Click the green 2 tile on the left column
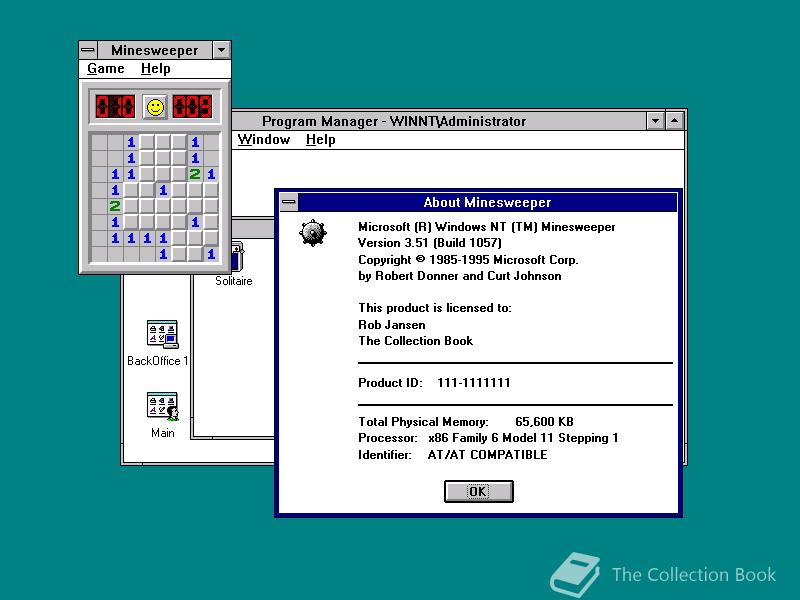This screenshot has width=800, height=600. coord(115,206)
